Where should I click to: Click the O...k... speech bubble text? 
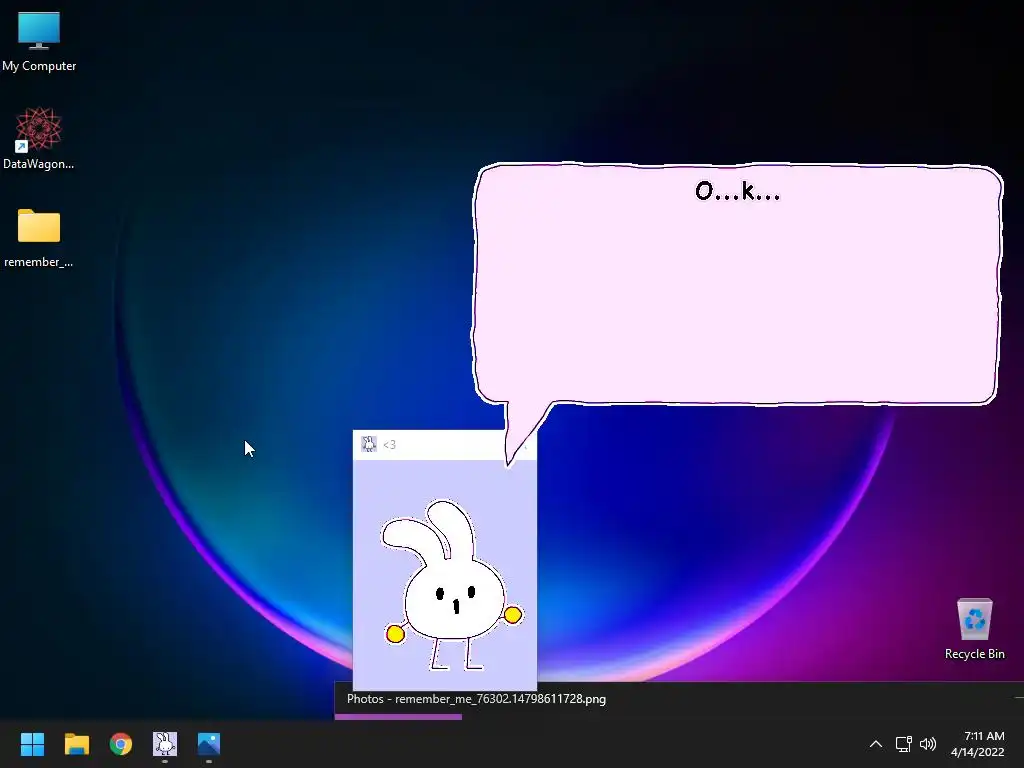[737, 191]
